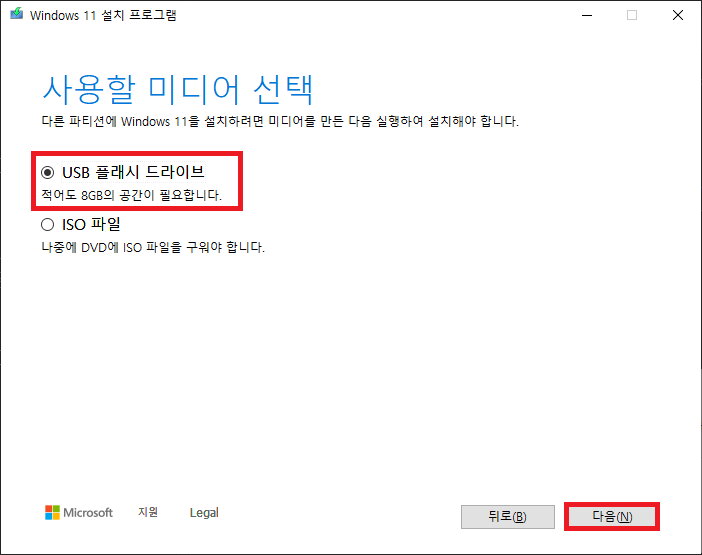
Task: Click the text 적어도 8GB의 공간이 필요합니다.
Action: (132, 195)
